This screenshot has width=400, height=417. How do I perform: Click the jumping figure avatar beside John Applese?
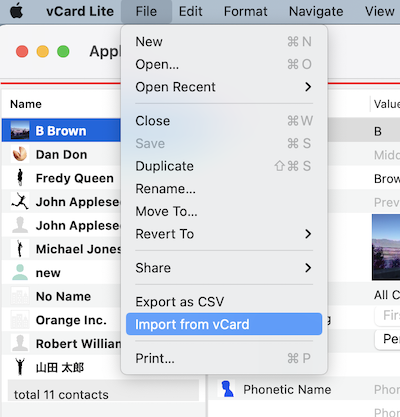point(20,201)
